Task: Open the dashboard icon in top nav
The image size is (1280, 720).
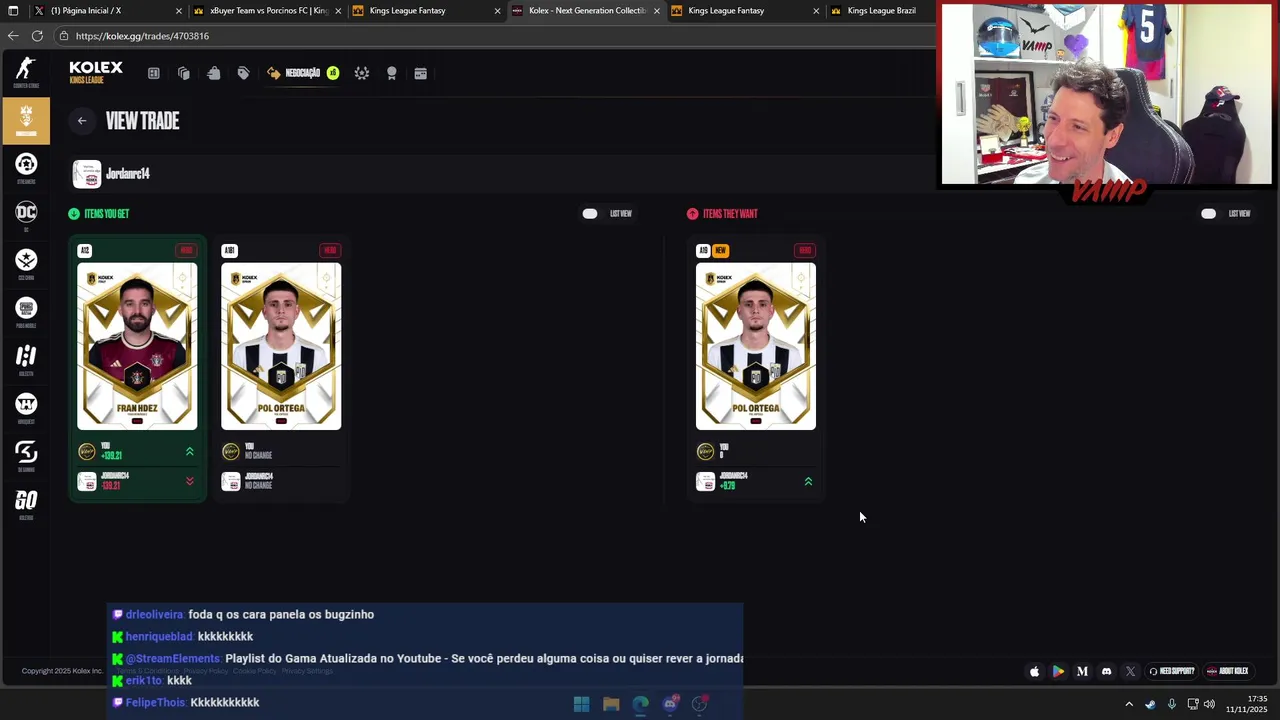Action: 154,73
